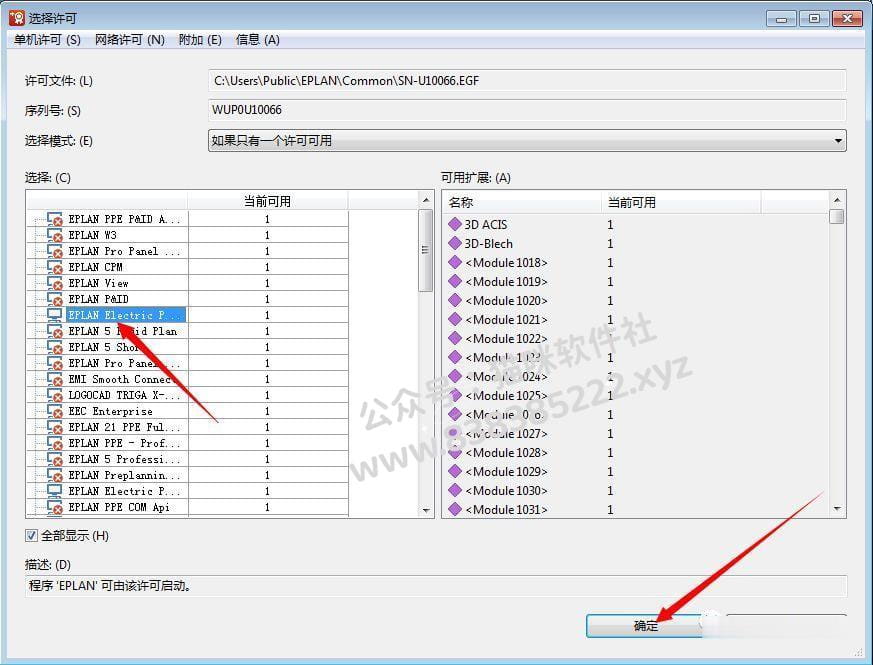This screenshot has height=665, width=873.
Task: Click the EPLAN Preplannin... icon
Action: [55, 475]
